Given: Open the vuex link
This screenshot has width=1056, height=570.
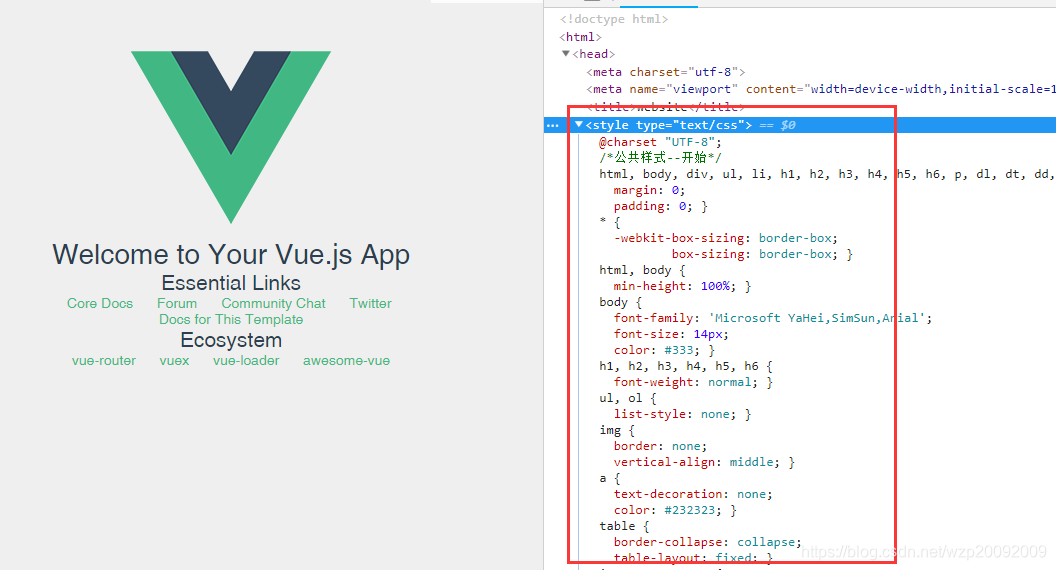Looking at the screenshot, I should click(x=174, y=360).
